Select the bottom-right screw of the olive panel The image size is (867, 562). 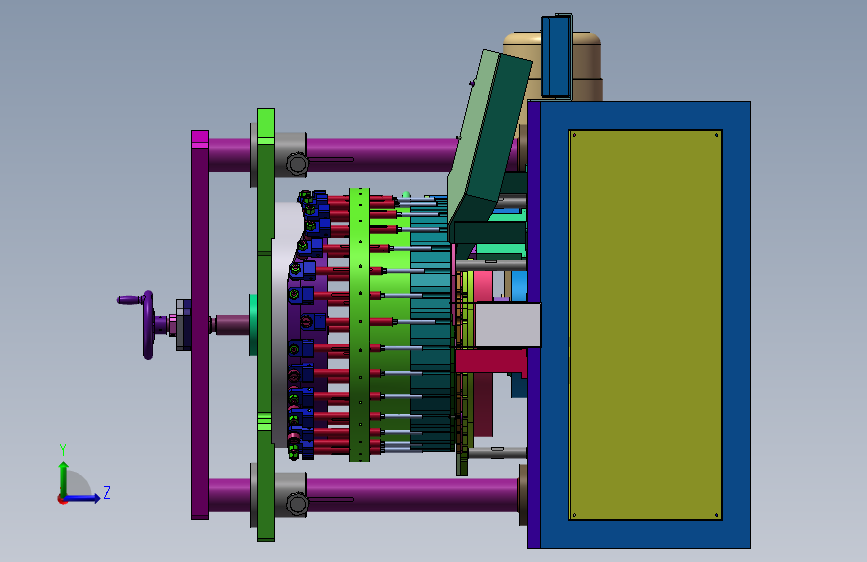tap(717, 515)
